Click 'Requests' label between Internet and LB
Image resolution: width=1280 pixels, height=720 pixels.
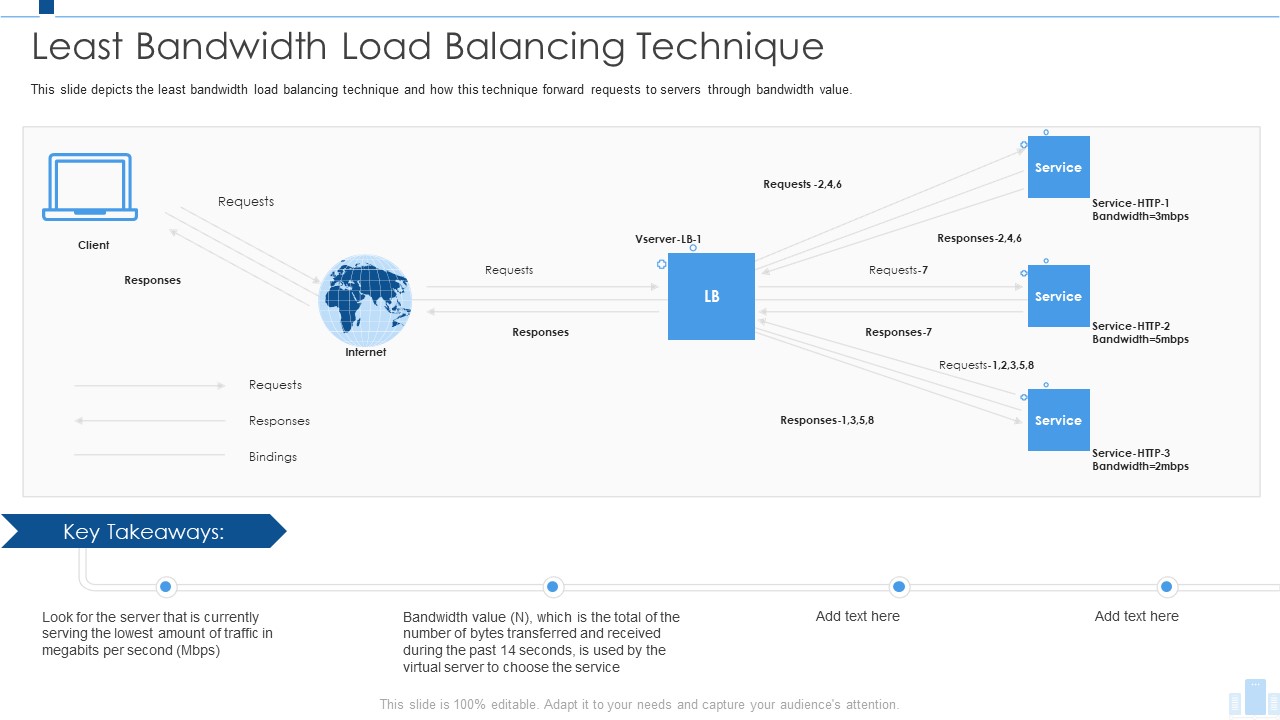[509, 270]
